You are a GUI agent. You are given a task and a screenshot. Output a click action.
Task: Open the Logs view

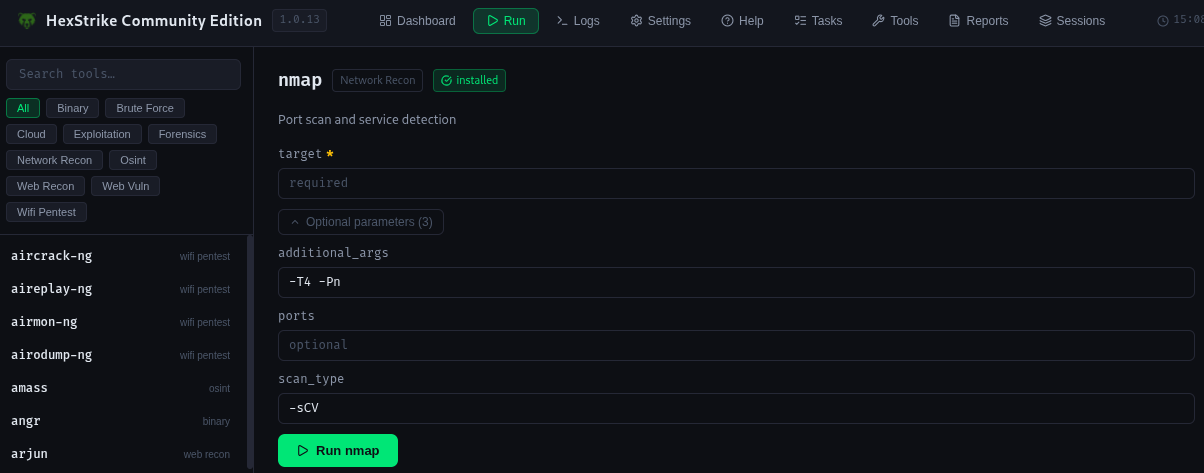578,21
